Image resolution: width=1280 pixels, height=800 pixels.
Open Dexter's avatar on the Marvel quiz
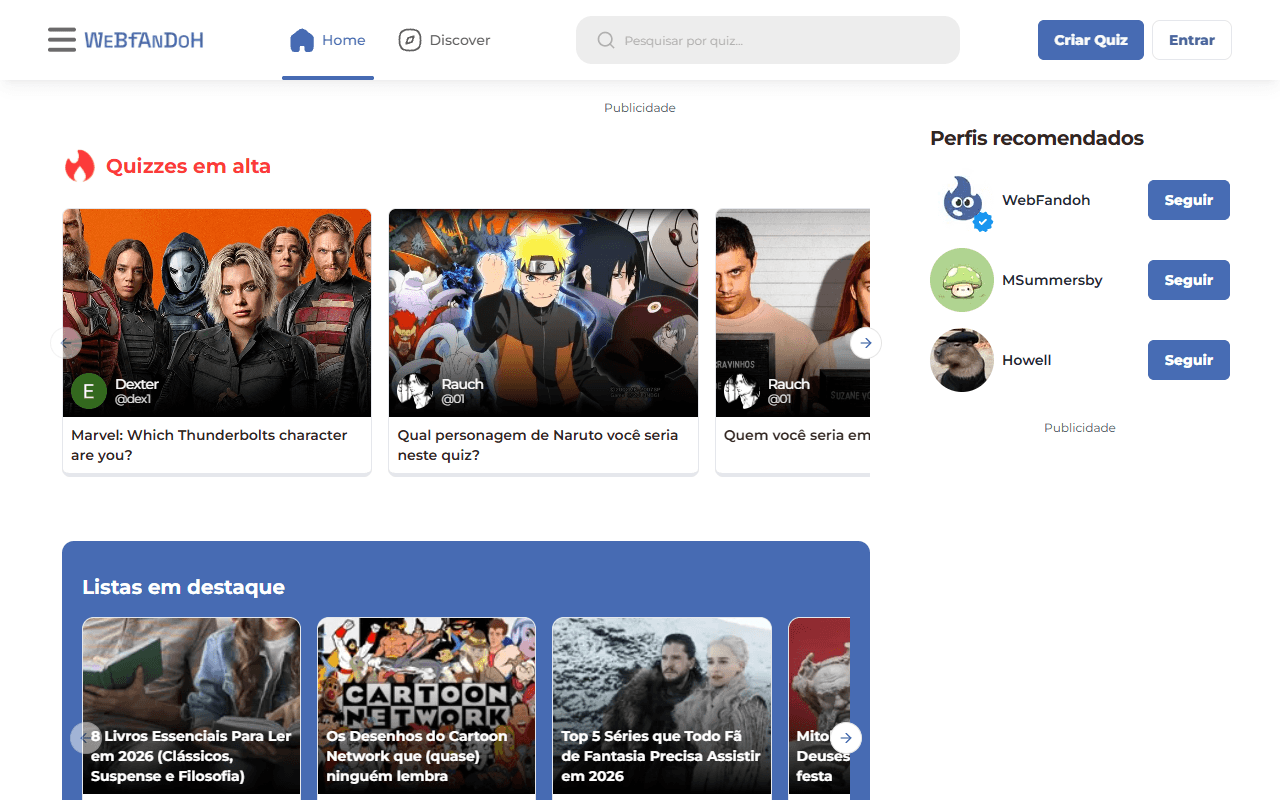[x=89, y=391]
